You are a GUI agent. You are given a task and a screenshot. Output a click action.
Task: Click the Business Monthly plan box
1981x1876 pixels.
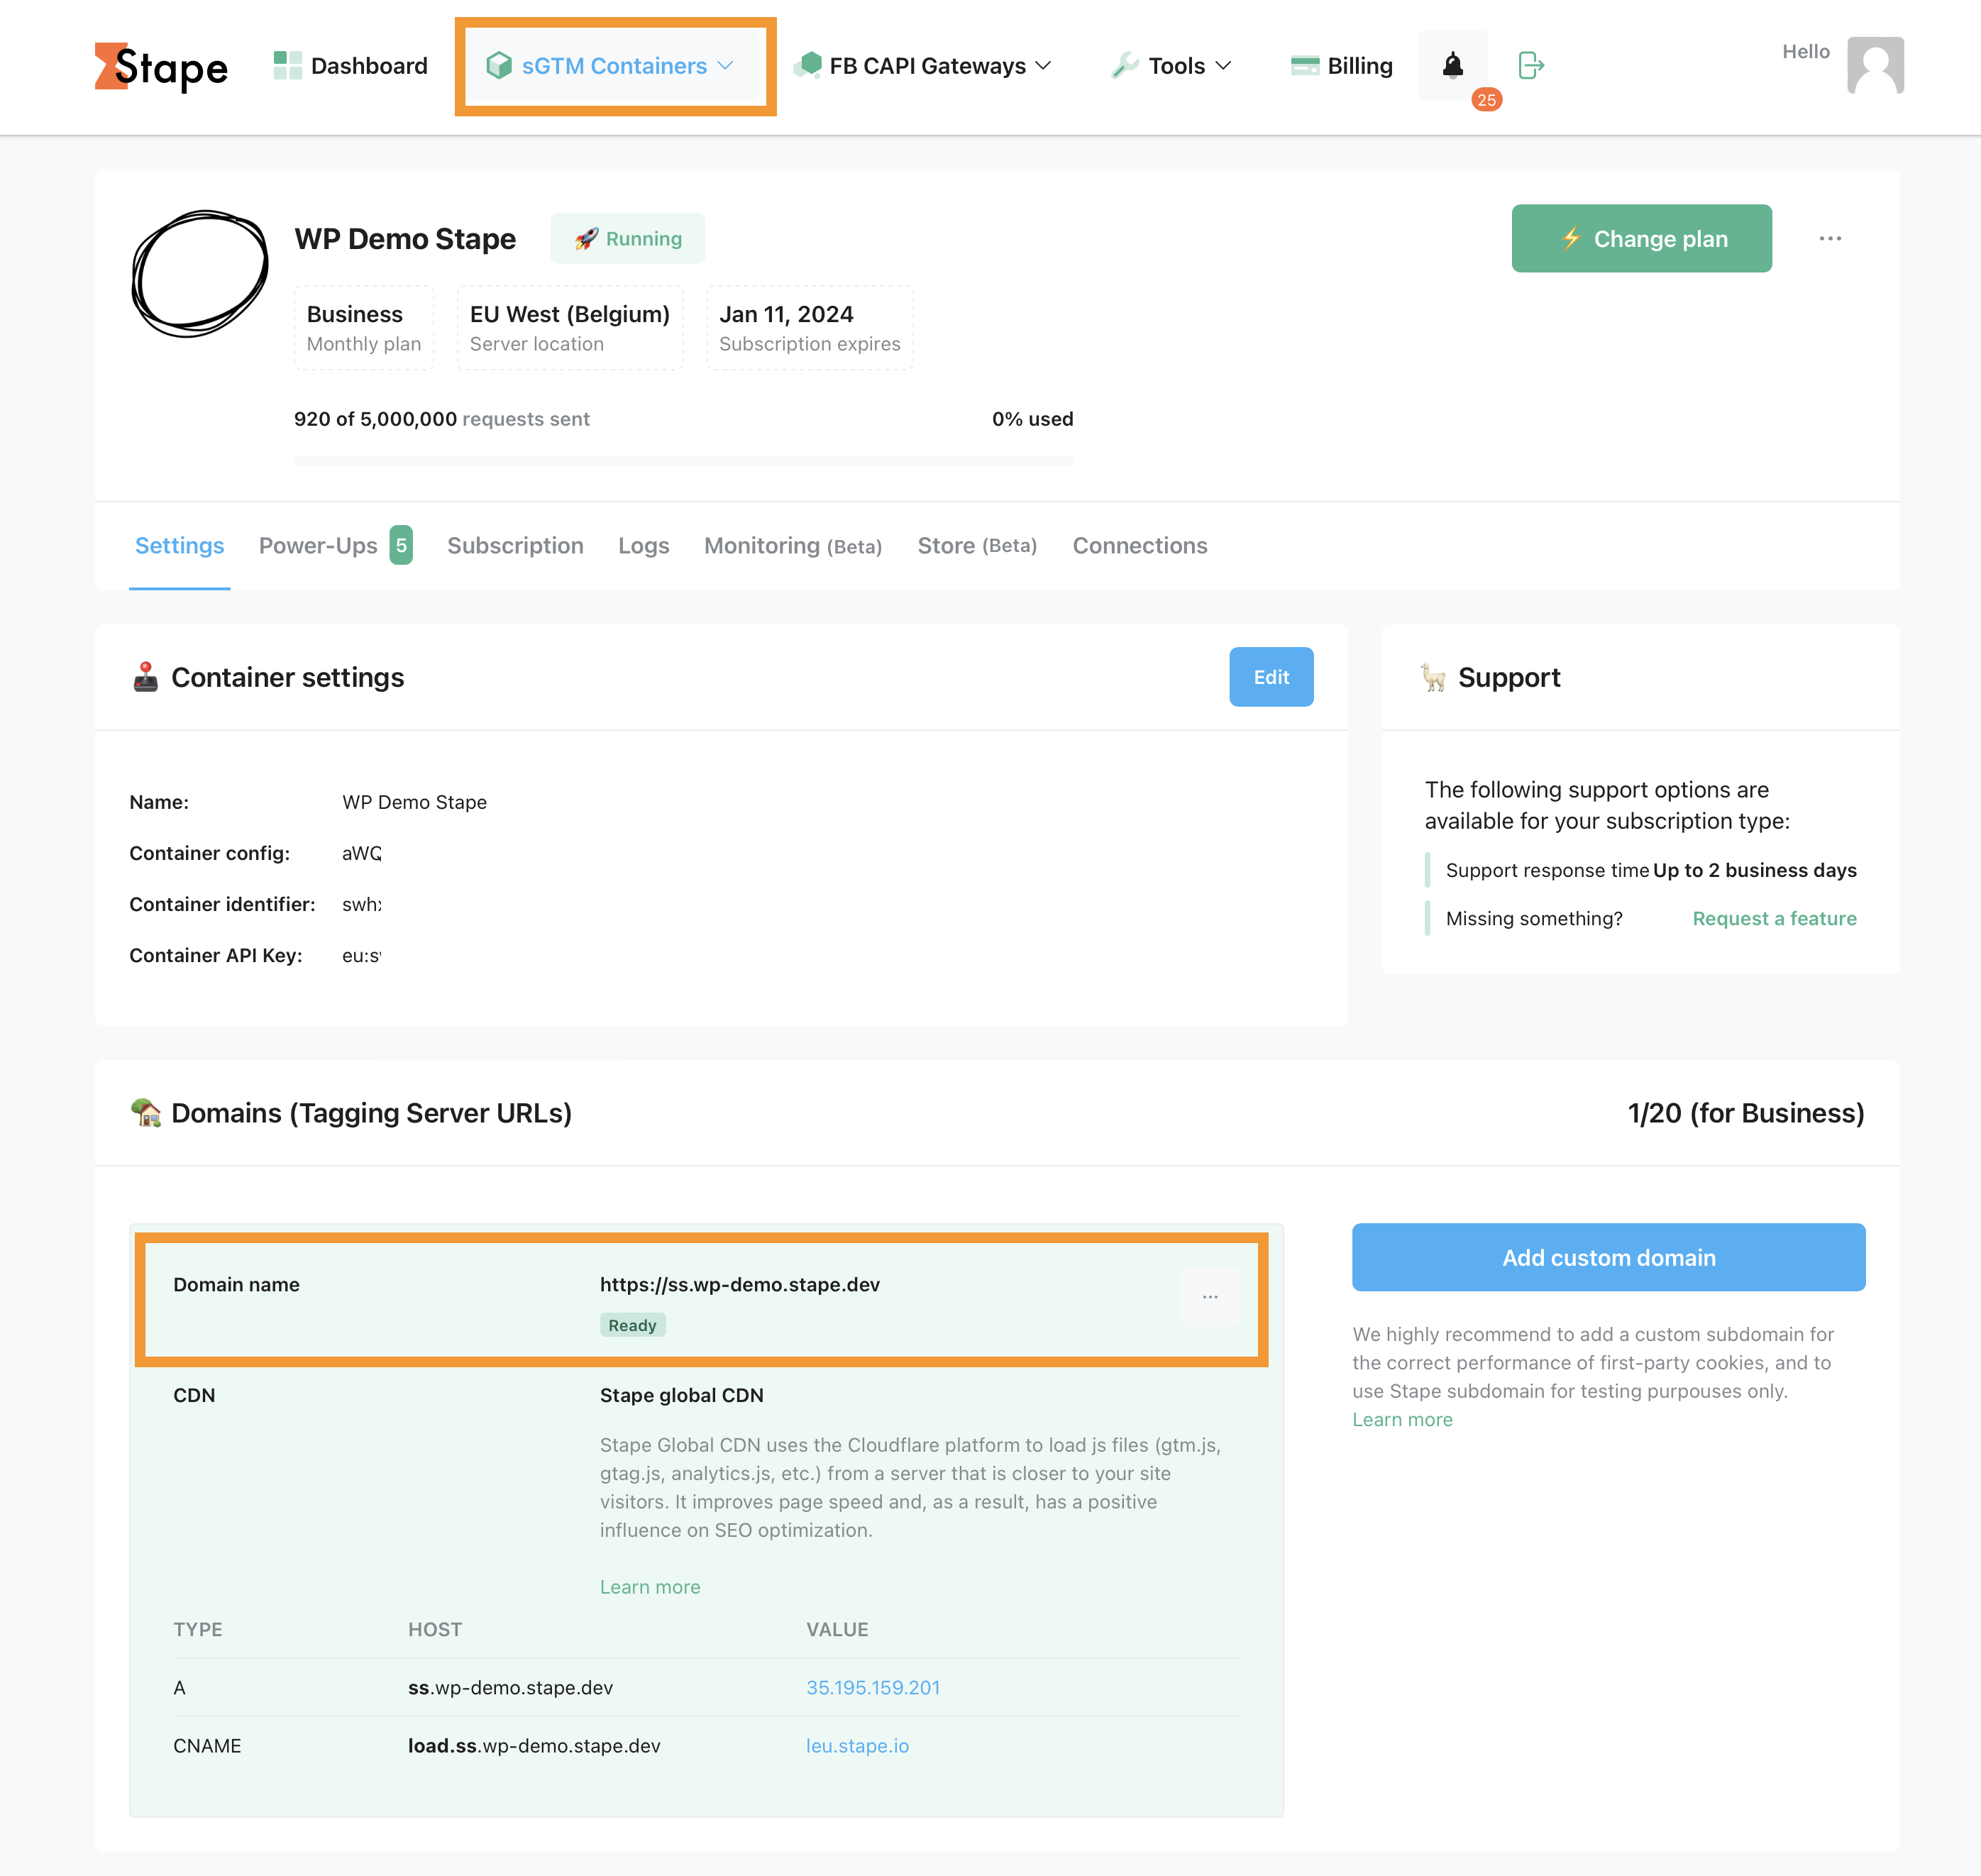pyautogui.click(x=364, y=328)
